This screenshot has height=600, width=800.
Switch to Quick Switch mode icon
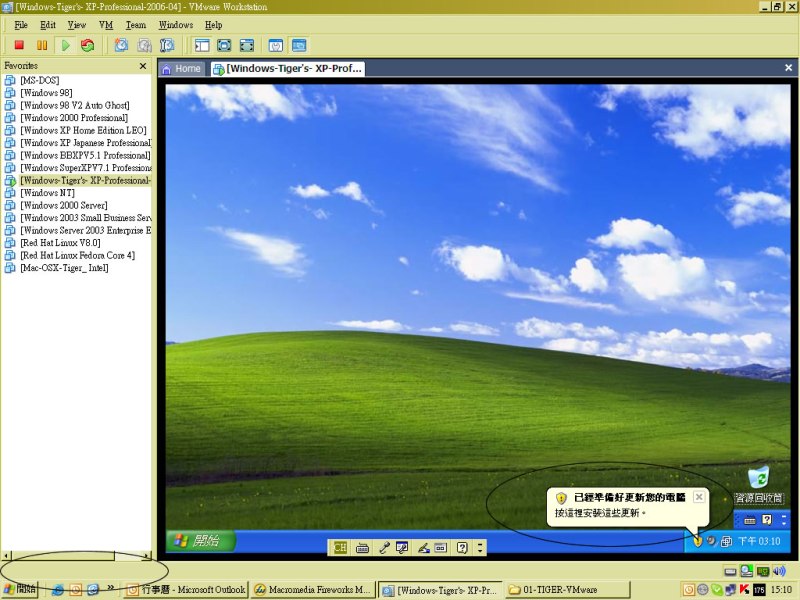[x=224, y=45]
